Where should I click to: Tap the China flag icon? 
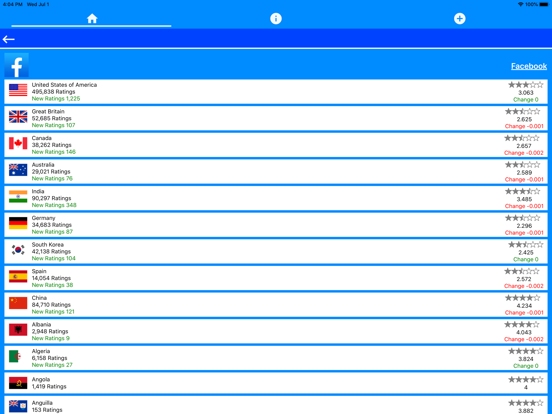(x=18, y=303)
